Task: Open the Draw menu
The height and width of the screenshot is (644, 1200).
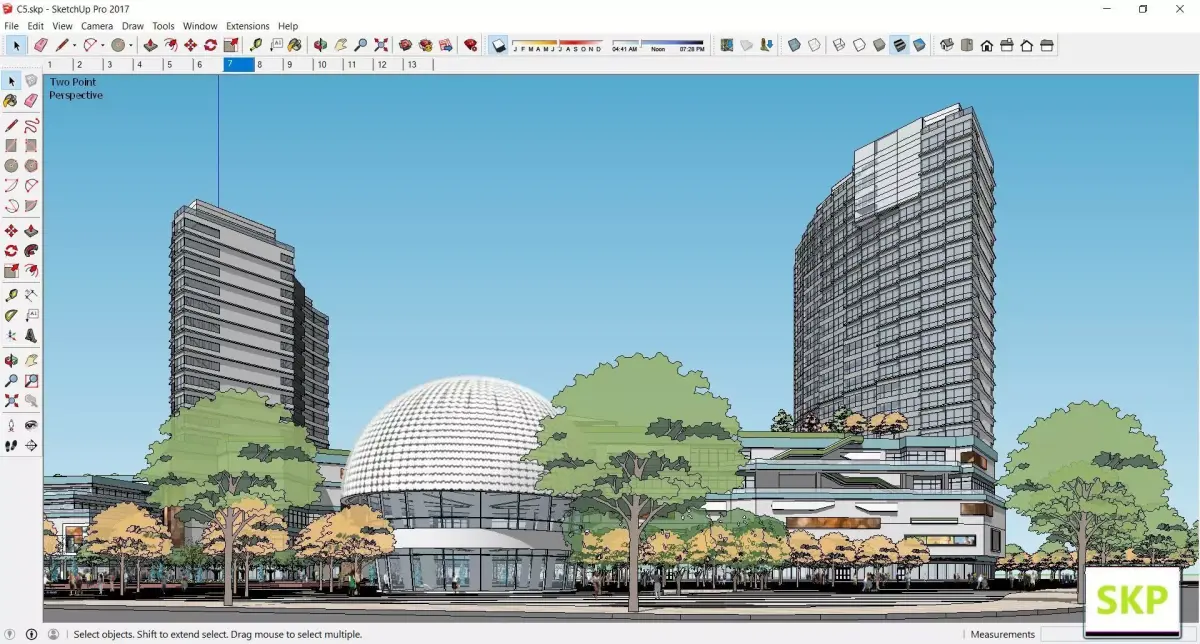Action: click(133, 26)
